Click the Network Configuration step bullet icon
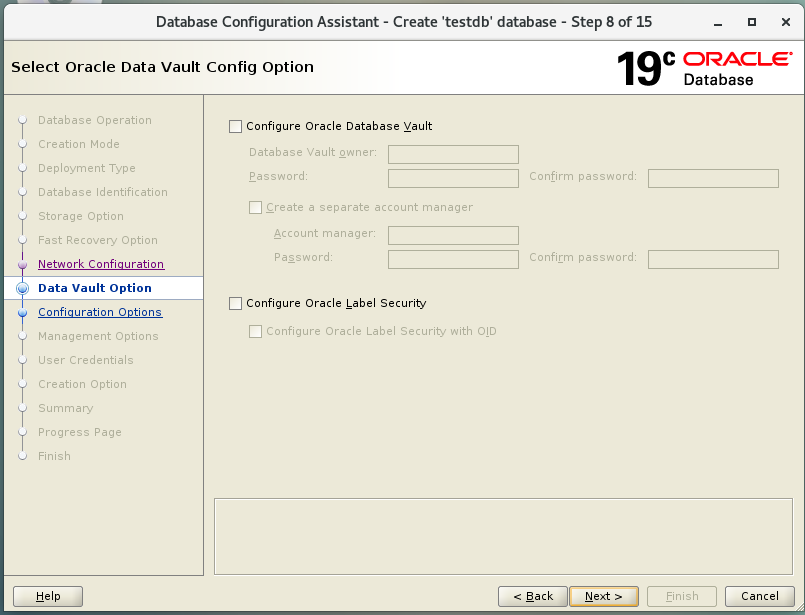Screen dimensions: 805x615 point(22,265)
